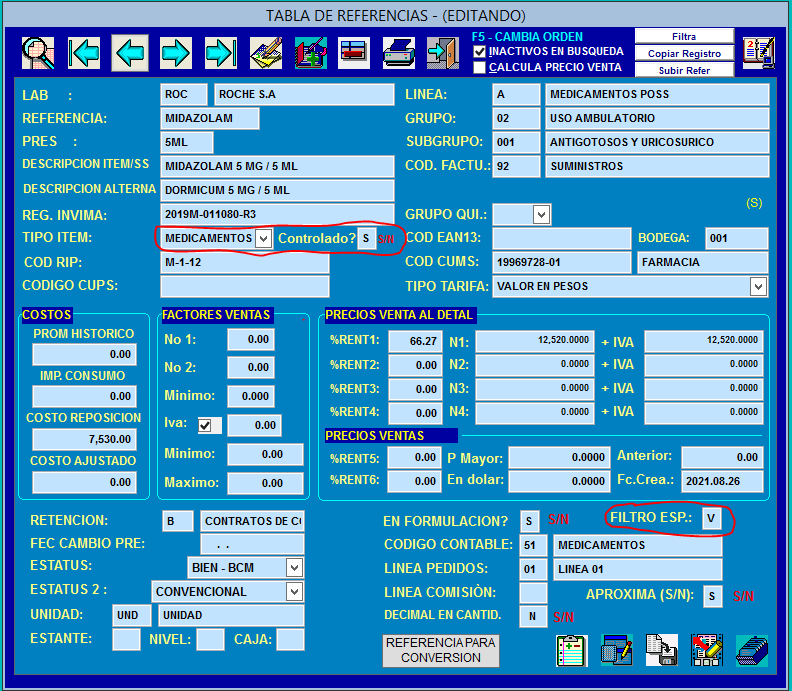The width and height of the screenshot is (792, 691).
Task: Go to first record arrow
Action: (x=83, y=53)
